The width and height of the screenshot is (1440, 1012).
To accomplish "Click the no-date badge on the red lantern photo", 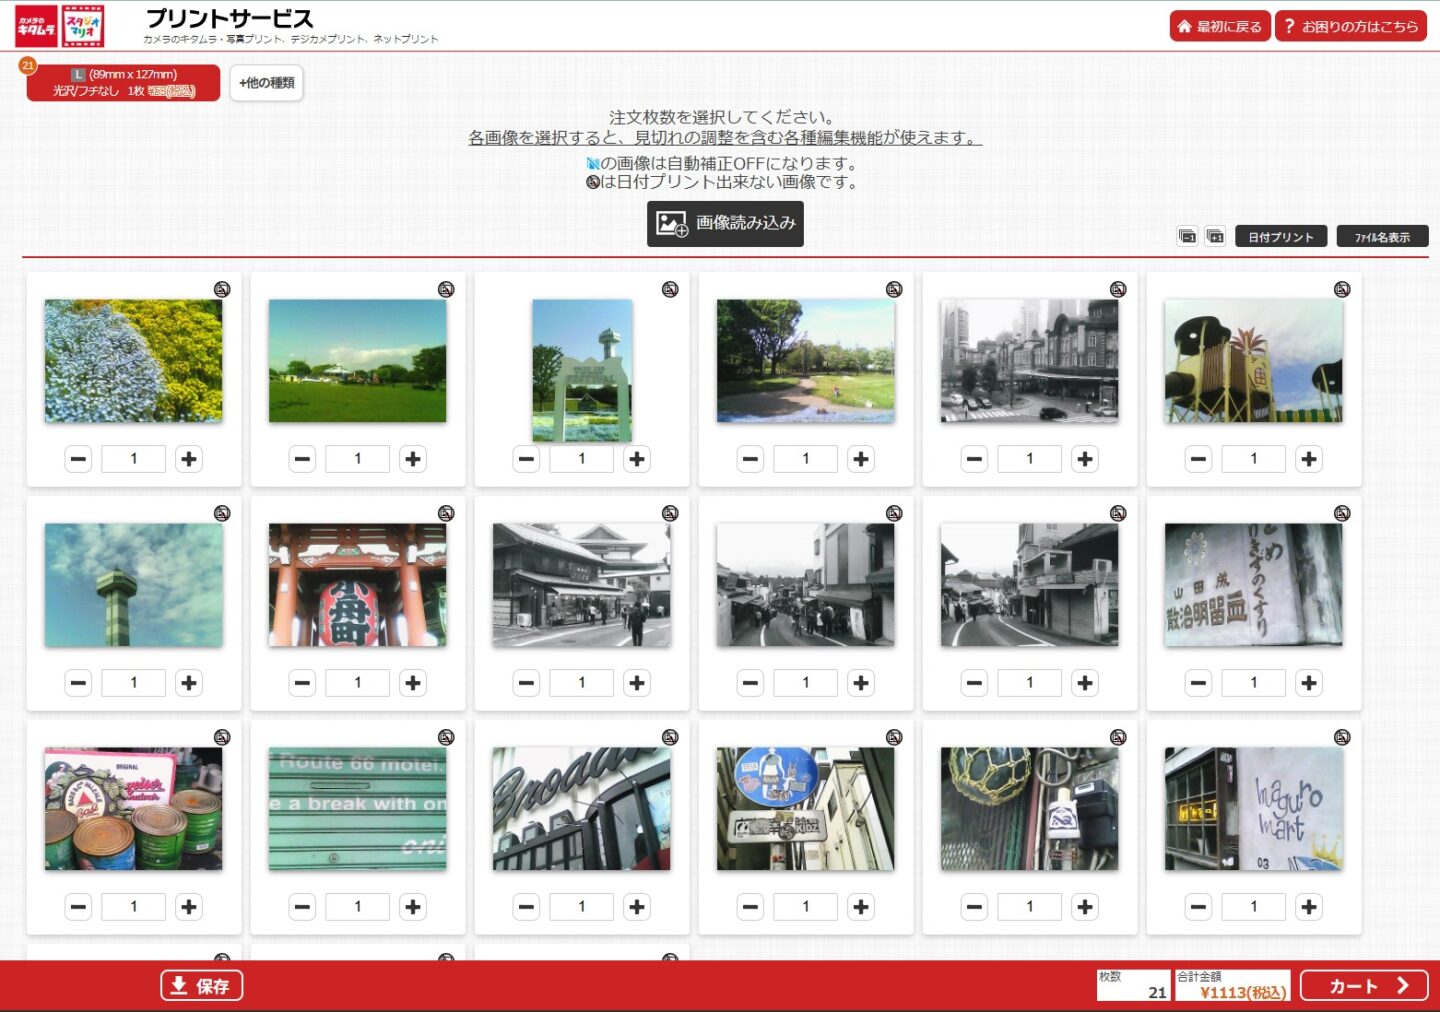I will point(446,513).
